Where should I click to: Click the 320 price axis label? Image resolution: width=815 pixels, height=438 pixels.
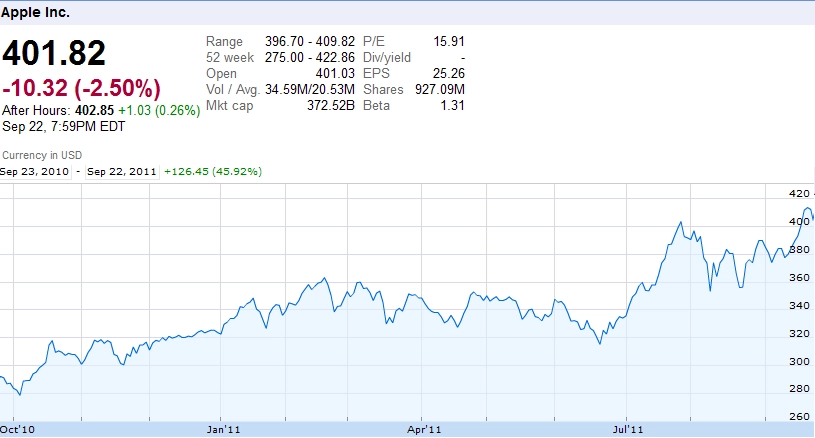tap(799, 334)
